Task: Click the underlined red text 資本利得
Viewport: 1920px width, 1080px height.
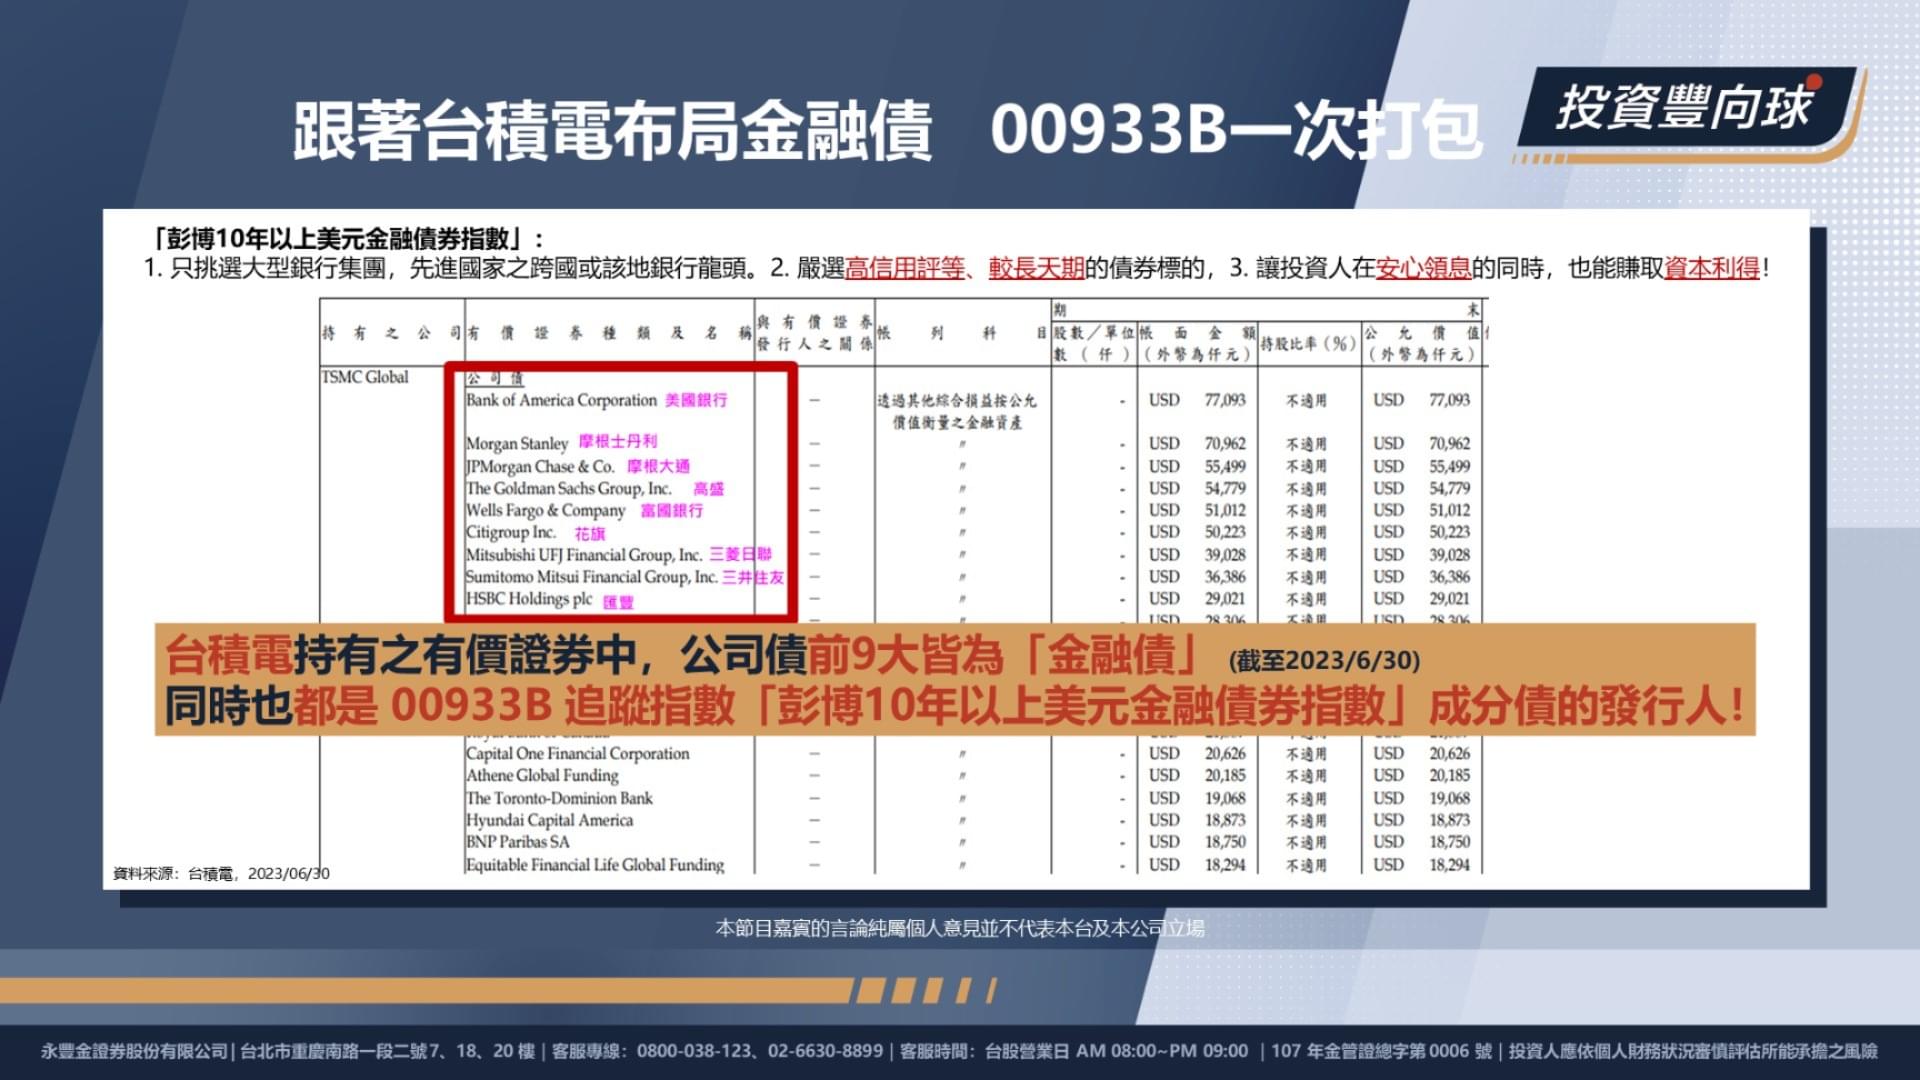Action: [x=1712, y=268]
